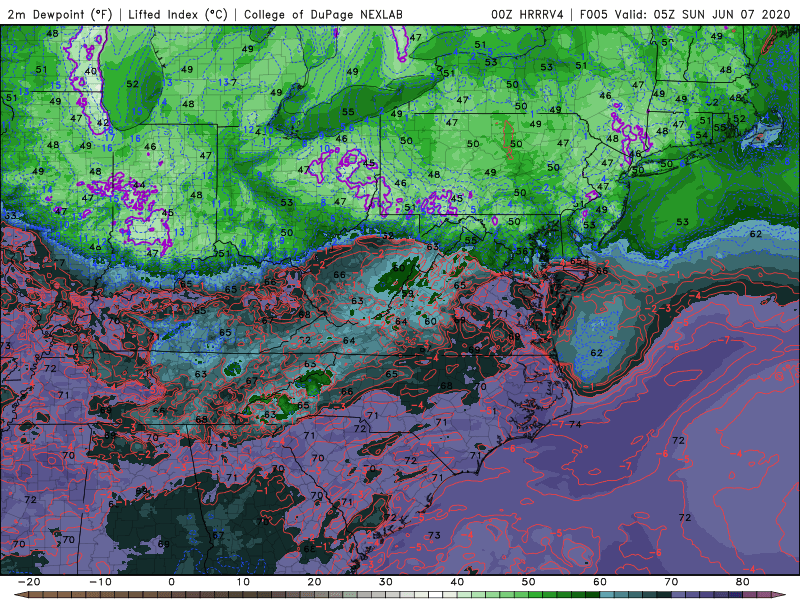Screen dimensions: 800x600
Task: Click the "44" dewpoint value in Illinois
Action: (x=139, y=185)
